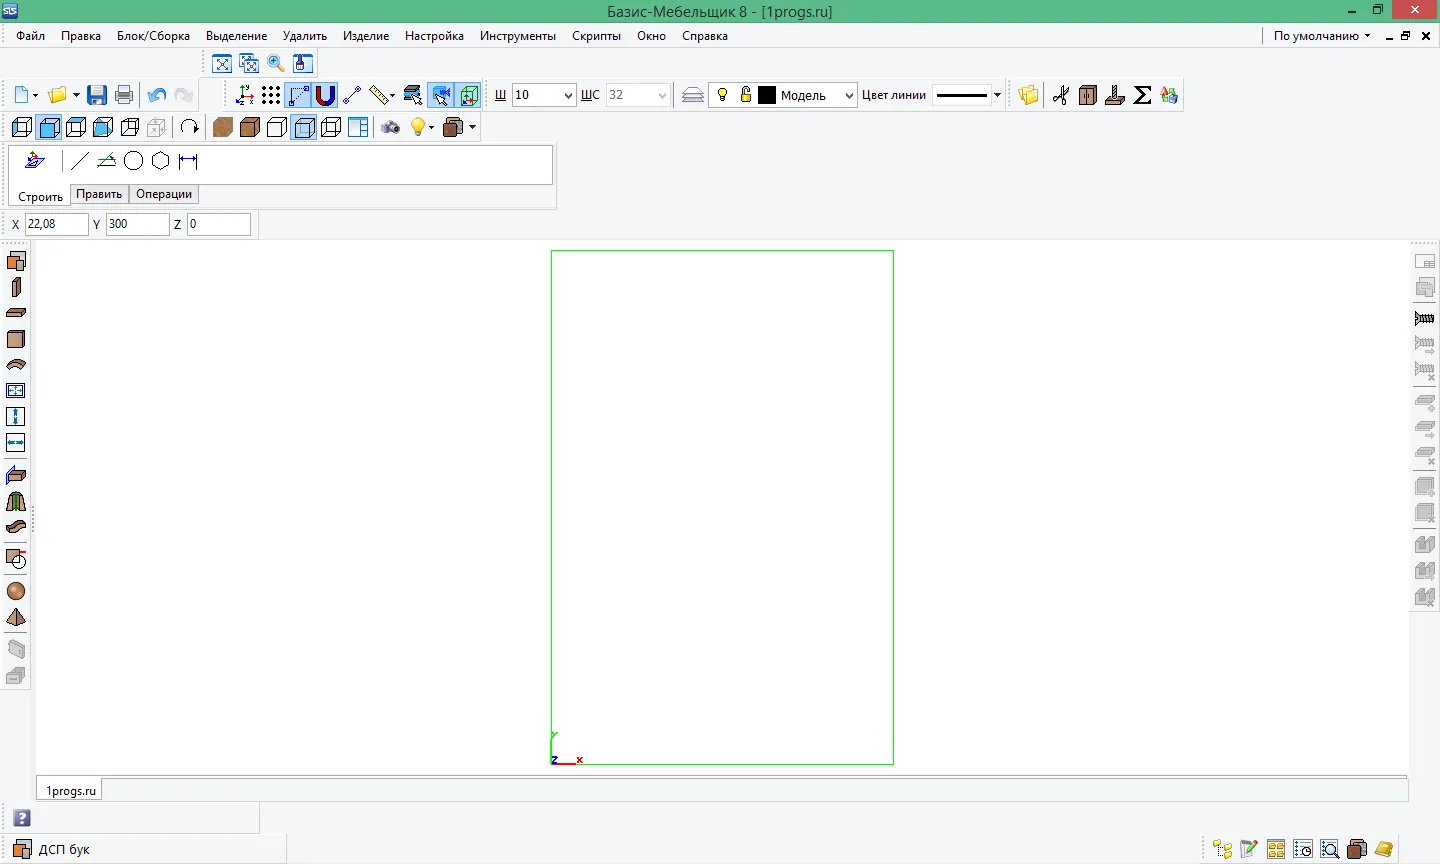
Task: Click the scissors cutting icon
Action: click(x=1061, y=95)
